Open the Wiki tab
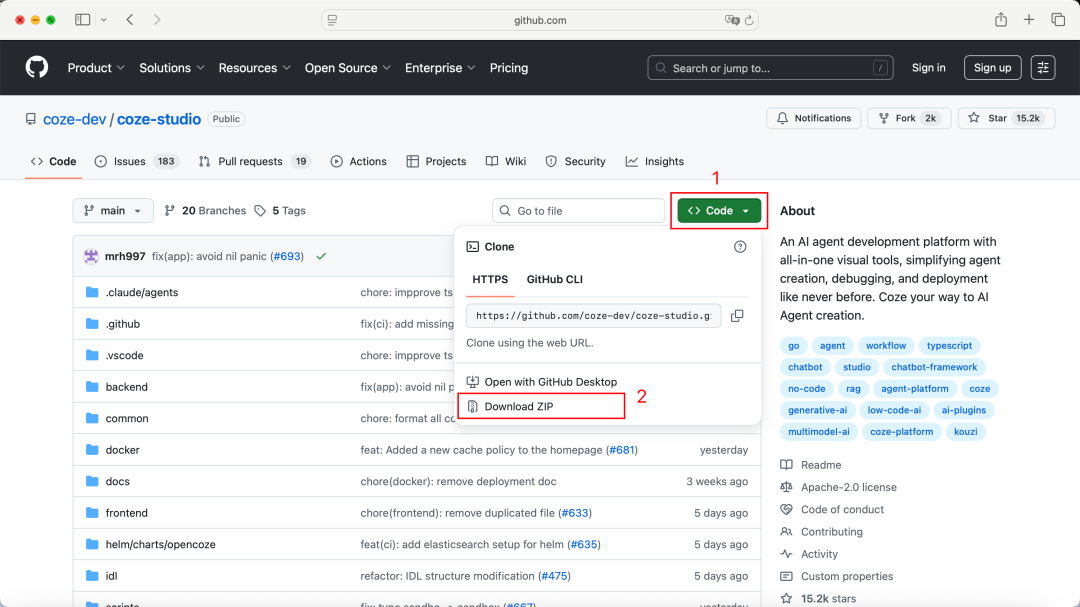This screenshot has width=1080, height=607. coord(506,161)
